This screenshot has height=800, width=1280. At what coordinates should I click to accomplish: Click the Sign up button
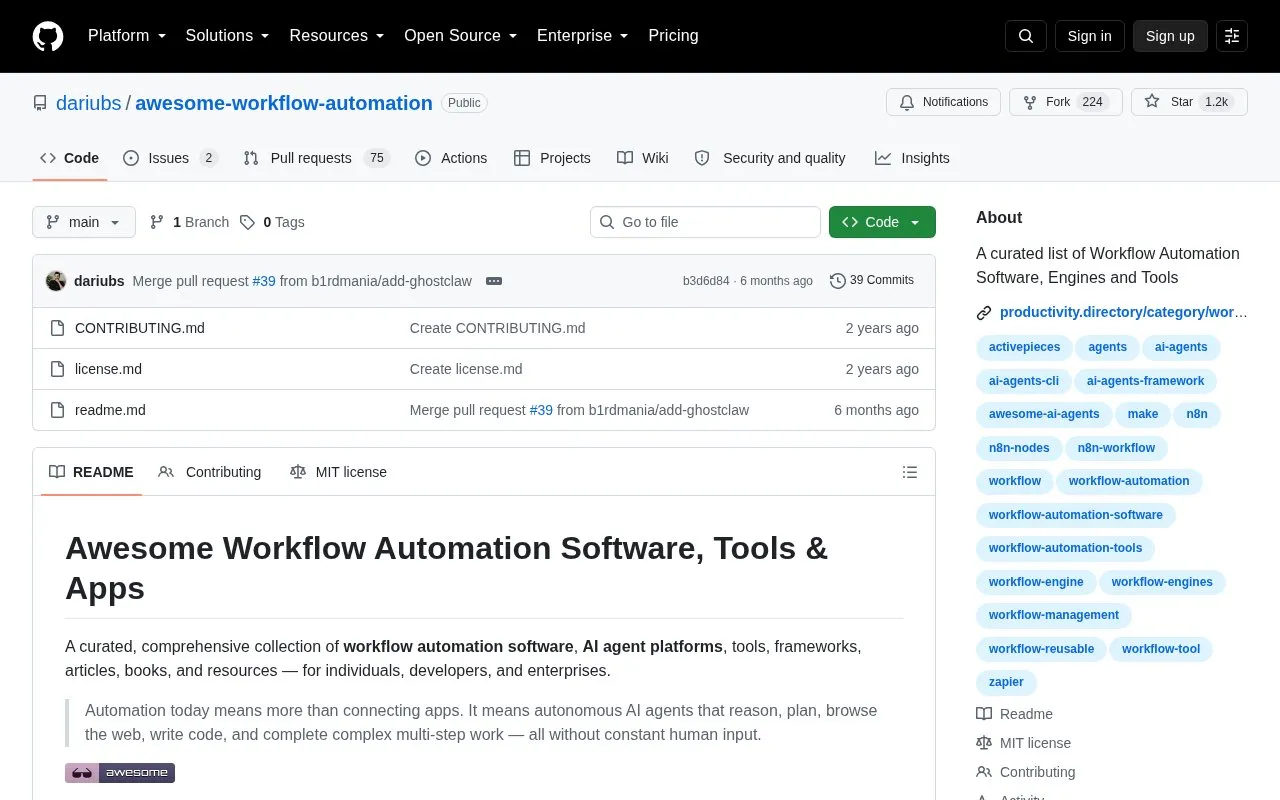pyautogui.click(x=1170, y=36)
